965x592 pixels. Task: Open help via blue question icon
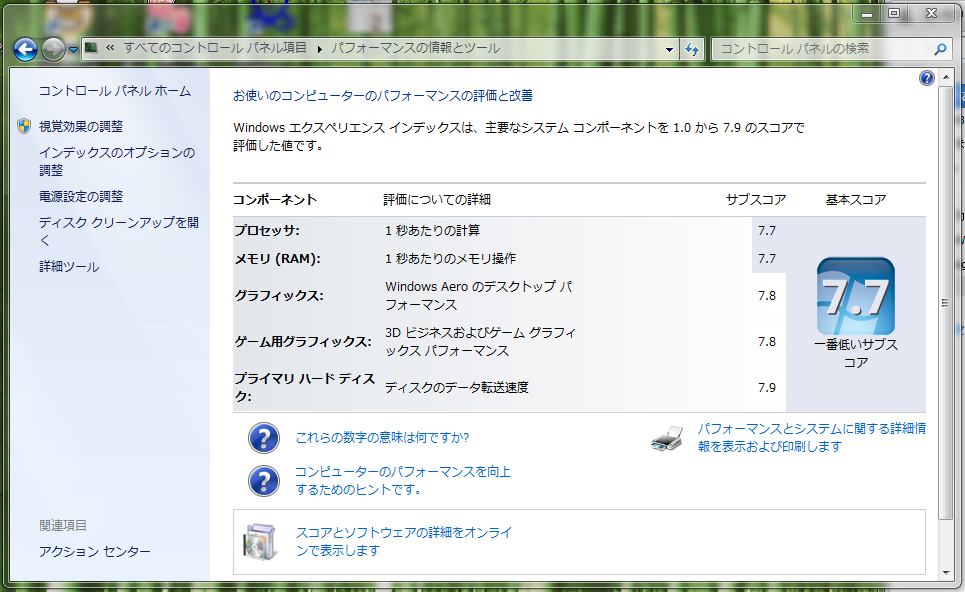point(926,78)
